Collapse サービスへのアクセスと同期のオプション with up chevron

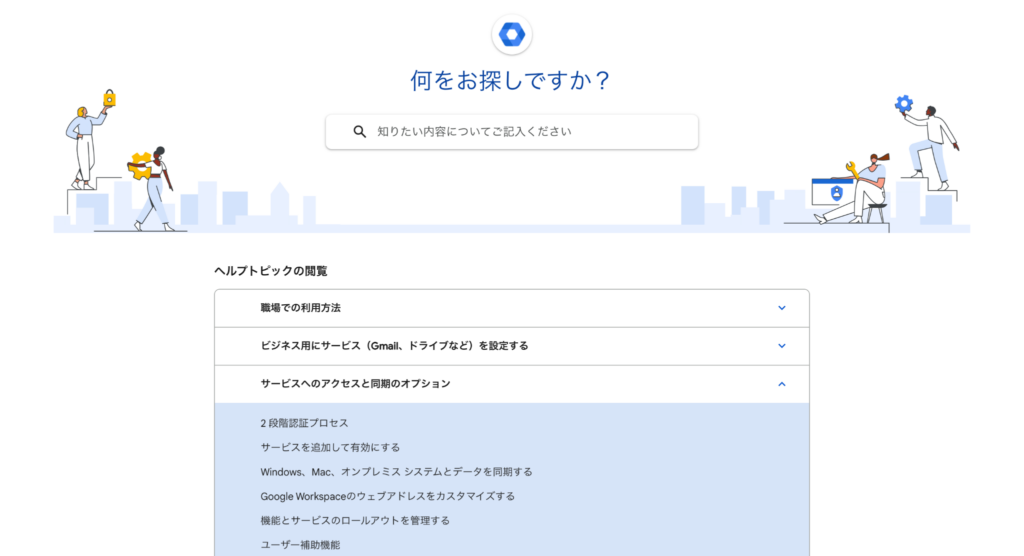tap(782, 384)
